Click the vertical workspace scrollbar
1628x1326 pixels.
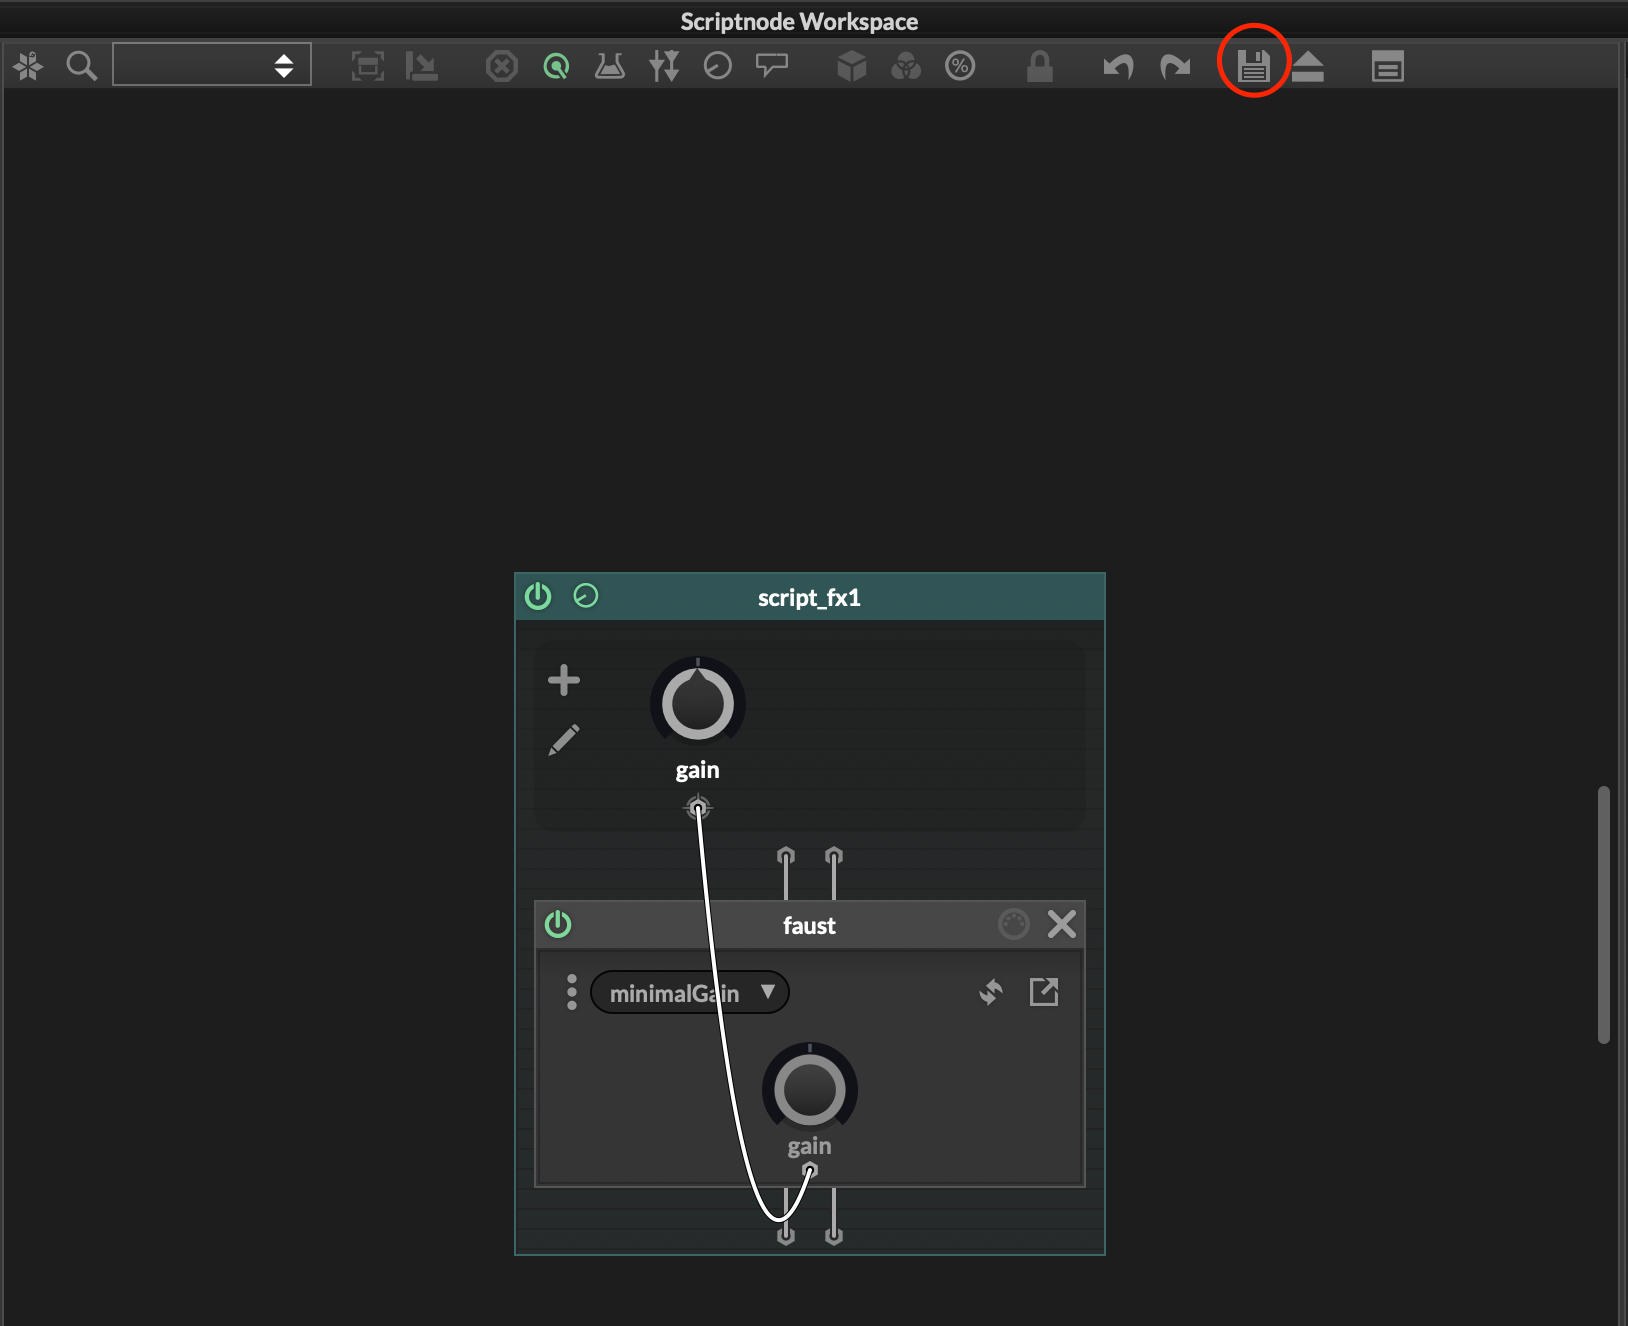tap(1604, 915)
